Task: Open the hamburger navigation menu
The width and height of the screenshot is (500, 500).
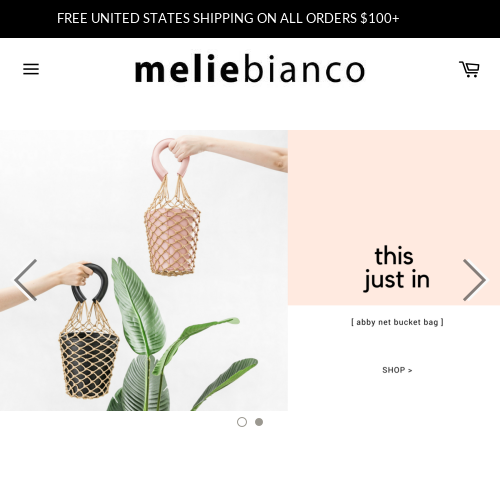Action: click(31, 69)
